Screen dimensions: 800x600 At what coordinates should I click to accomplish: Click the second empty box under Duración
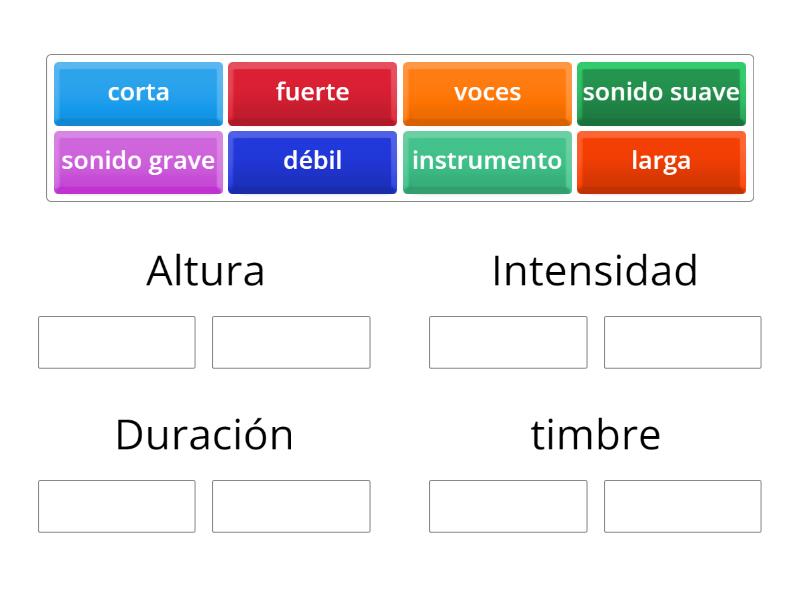[291, 507]
